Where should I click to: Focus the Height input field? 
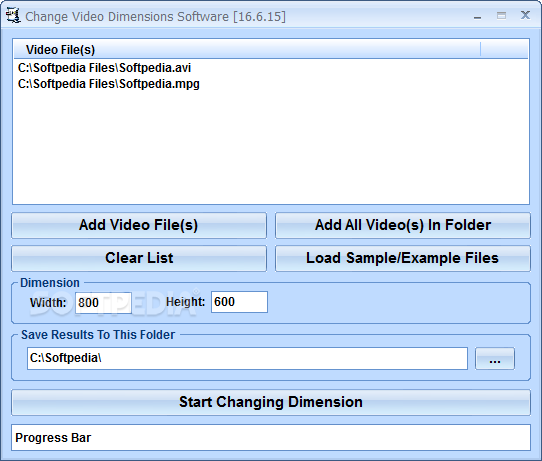(x=239, y=302)
